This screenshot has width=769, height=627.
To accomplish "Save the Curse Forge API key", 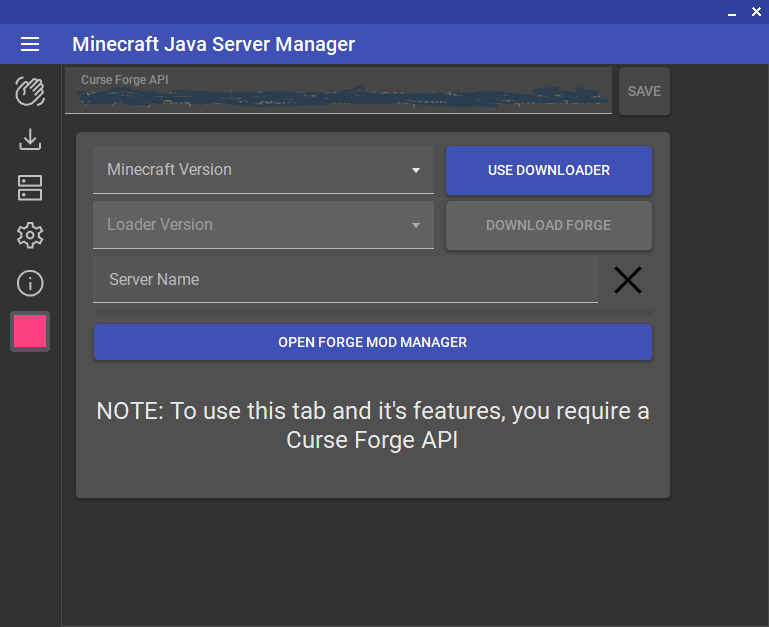I will 644,91.
